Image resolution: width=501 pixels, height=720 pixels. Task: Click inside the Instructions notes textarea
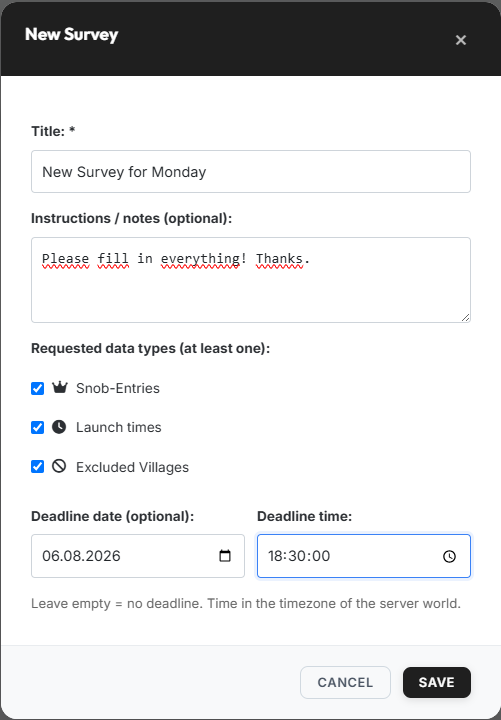click(251, 280)
